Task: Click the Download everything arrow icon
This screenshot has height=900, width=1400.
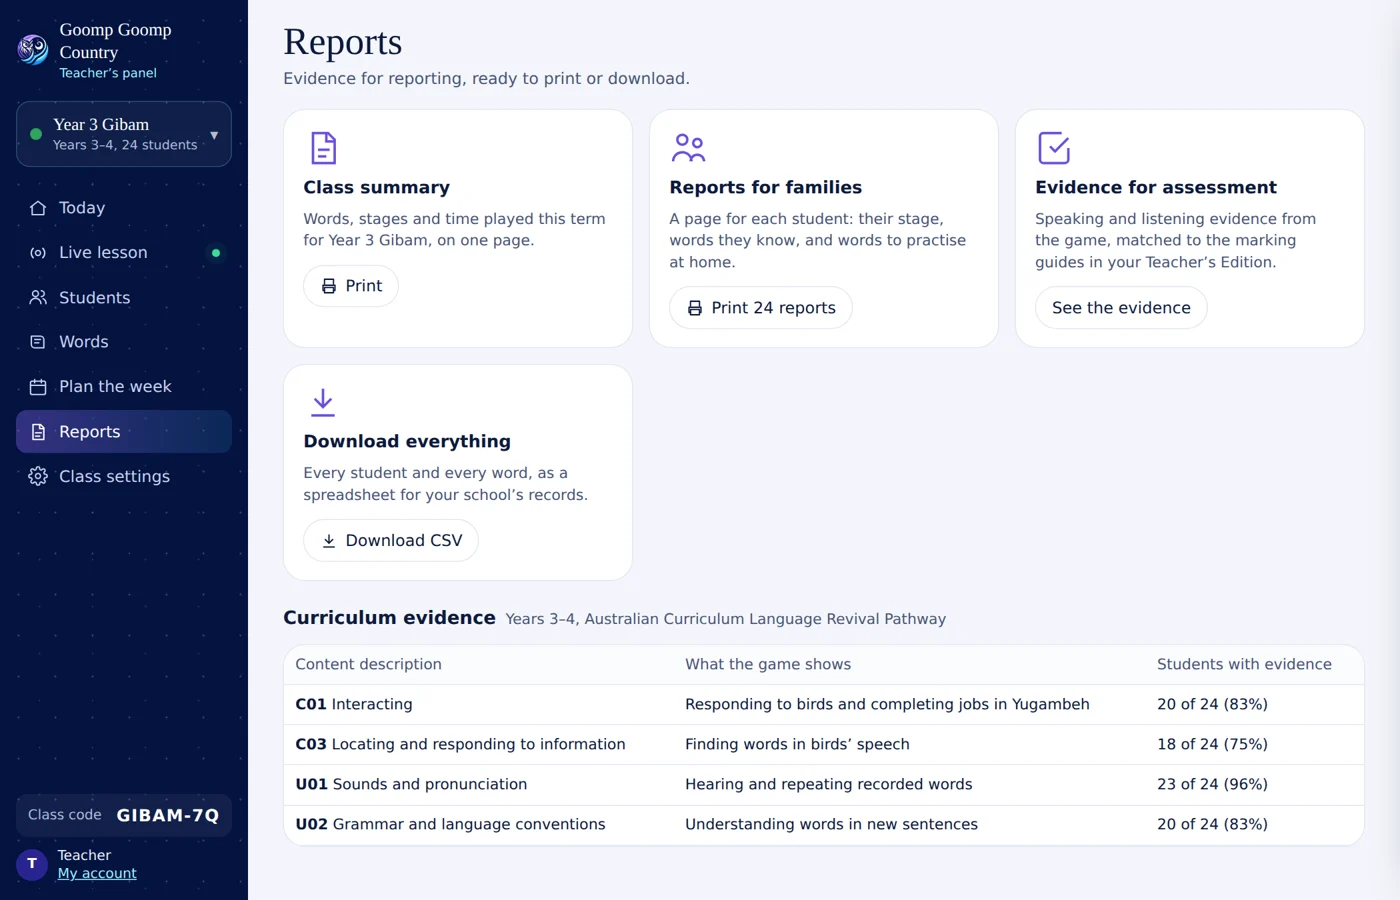Action: tap(323, 402)
